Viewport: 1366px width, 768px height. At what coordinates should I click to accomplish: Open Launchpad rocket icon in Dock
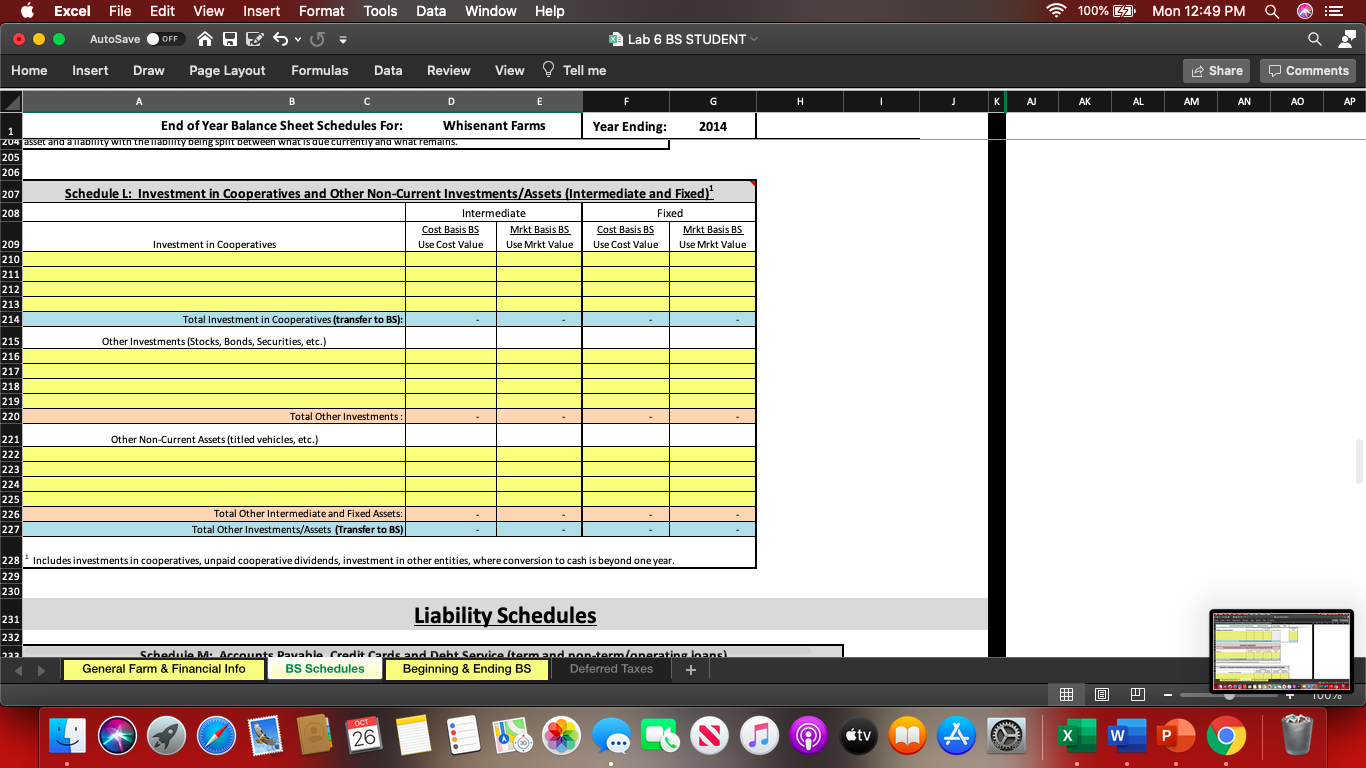pyautogui.click(x=166, y=736)
